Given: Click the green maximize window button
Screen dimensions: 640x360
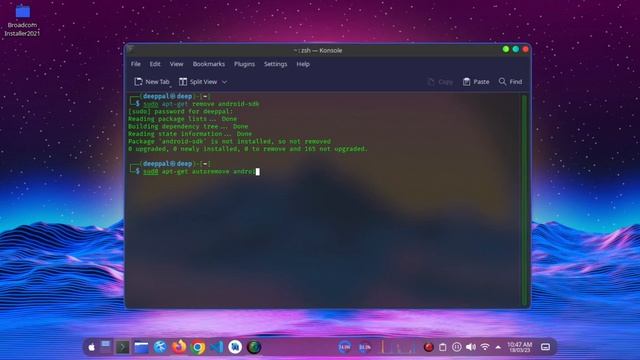Looking at the screenshot, I should pyautogui.click(x=506, y=49).
